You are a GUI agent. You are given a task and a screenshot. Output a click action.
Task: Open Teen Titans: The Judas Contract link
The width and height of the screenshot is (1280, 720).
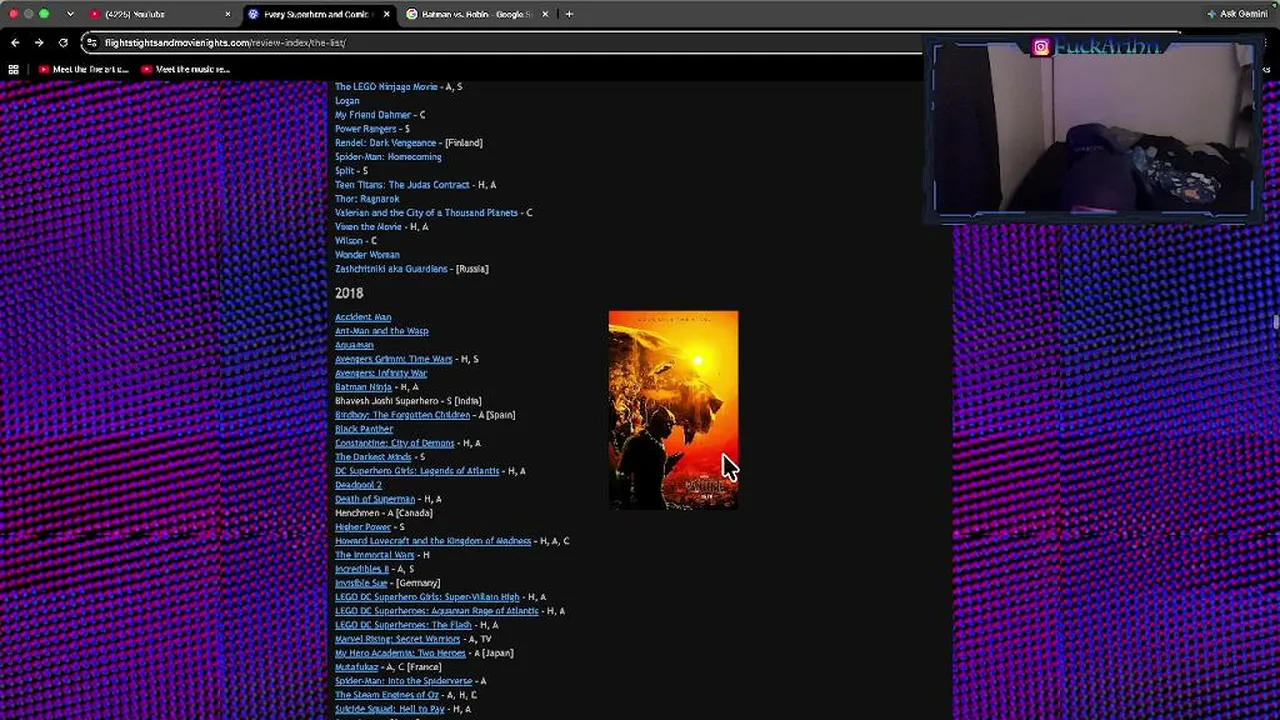(x=402, y=185)
